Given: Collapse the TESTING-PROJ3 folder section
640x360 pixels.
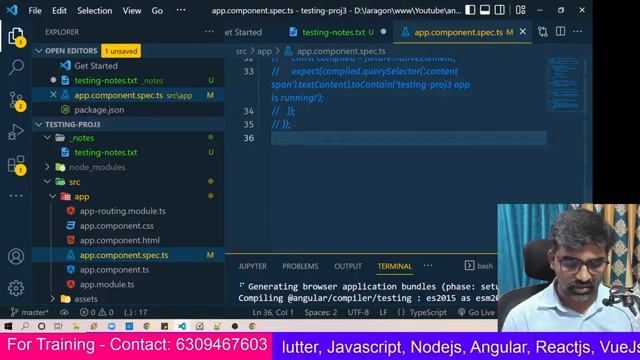Looking at the screenshot, I should pos(39,124).
